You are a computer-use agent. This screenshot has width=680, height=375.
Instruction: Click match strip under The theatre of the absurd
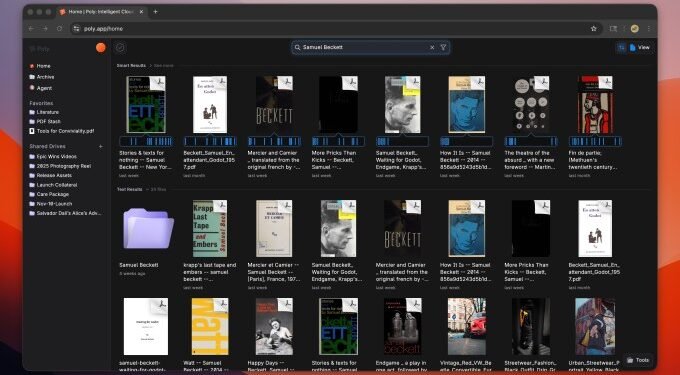pos(531,141)
